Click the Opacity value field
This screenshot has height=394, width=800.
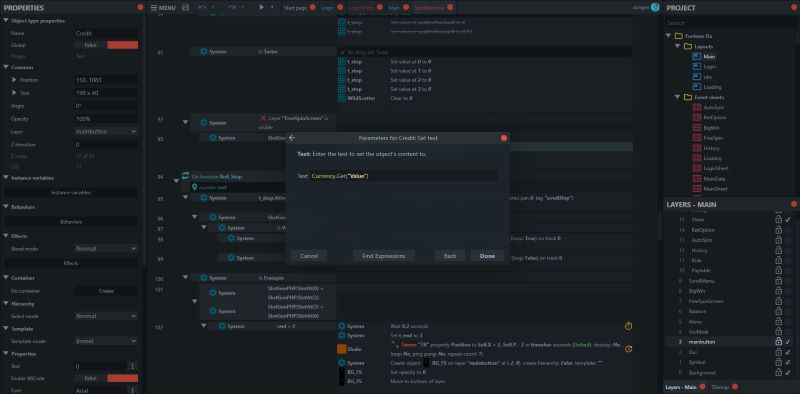106,118
